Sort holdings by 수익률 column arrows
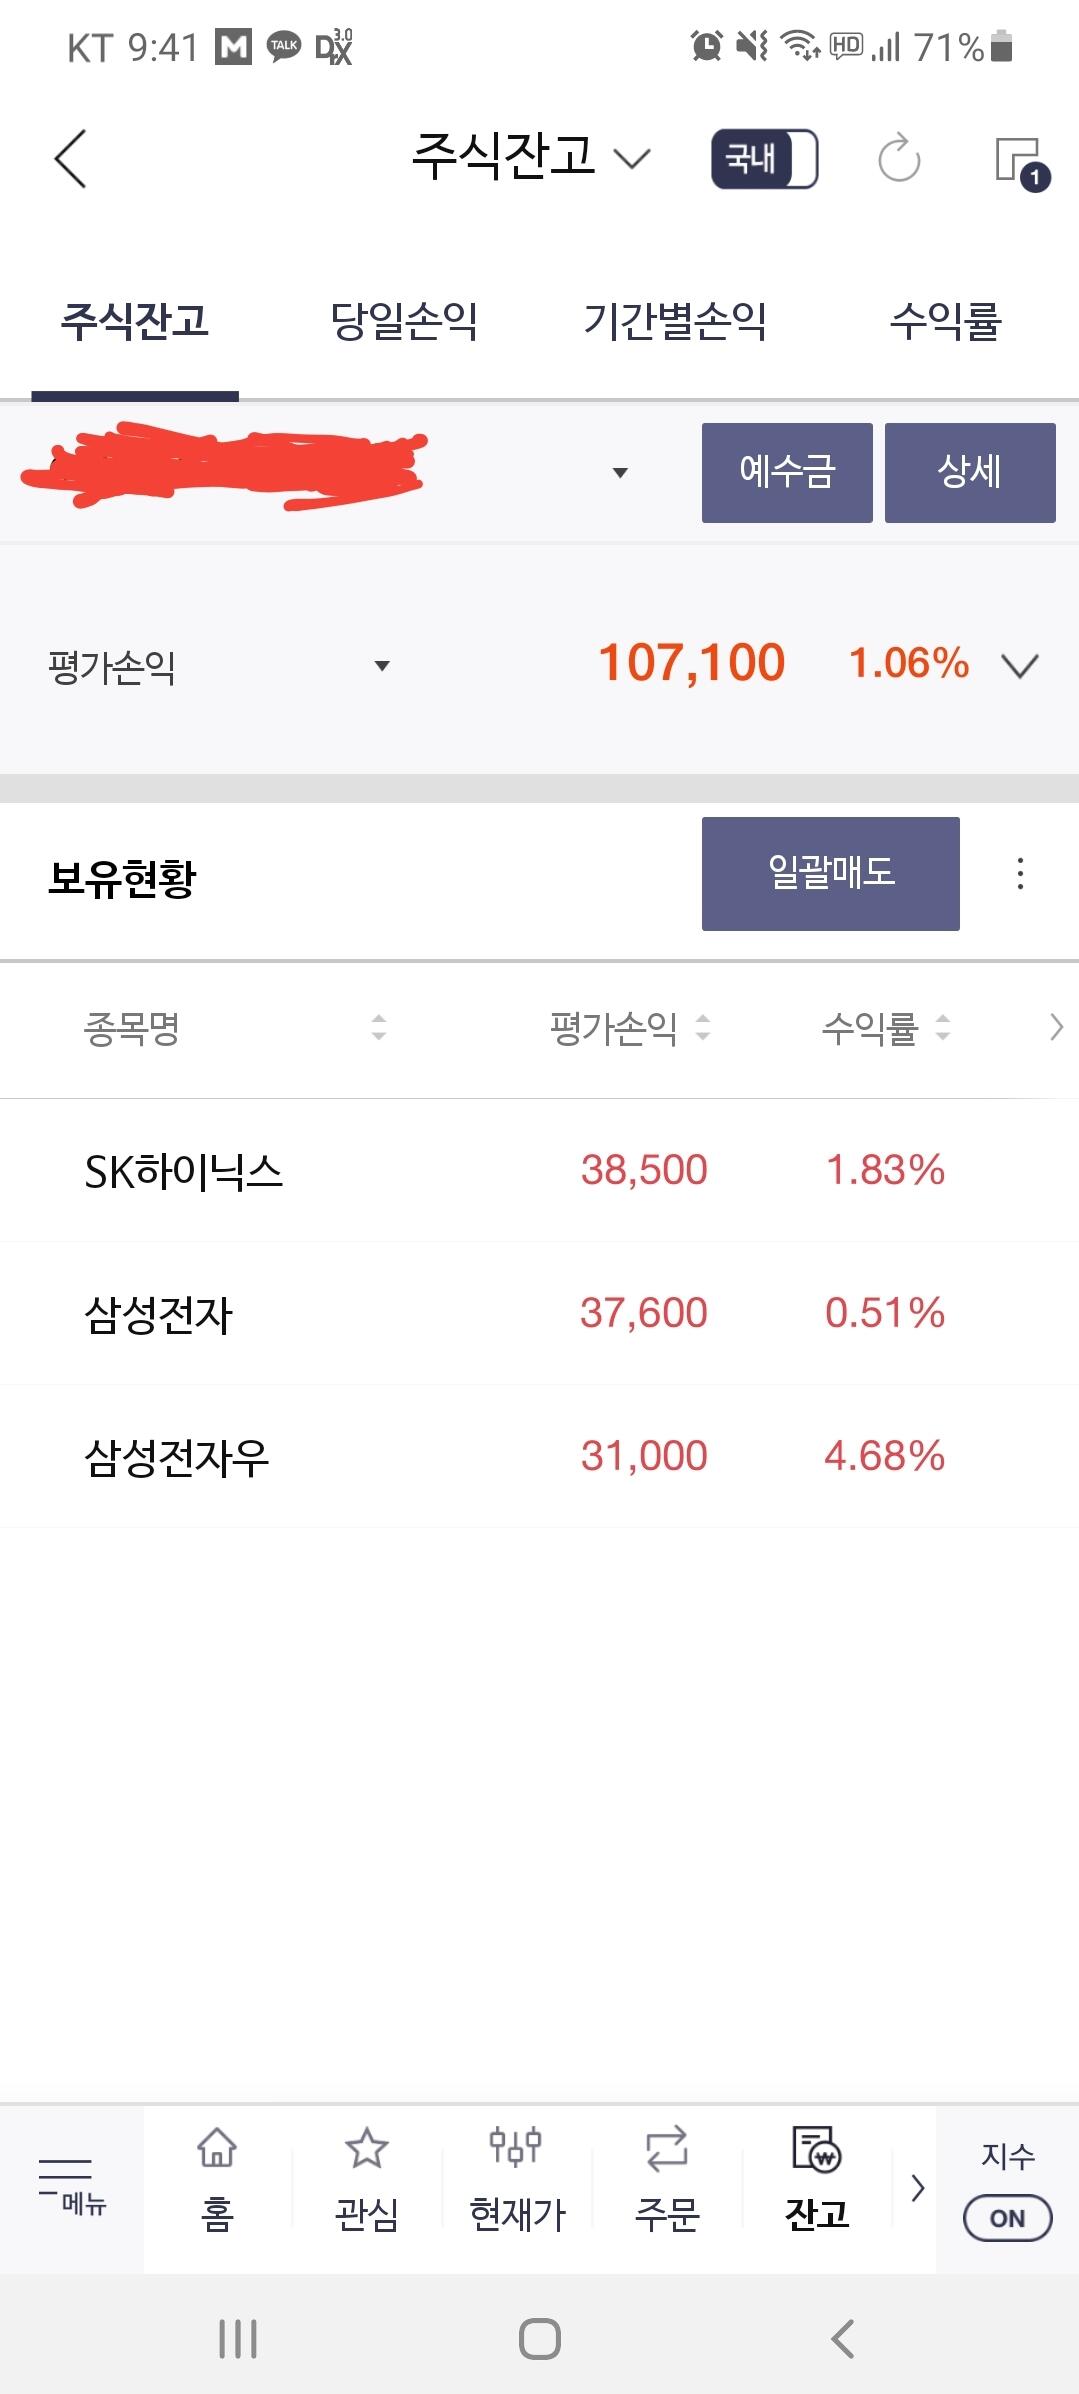Image resolution: width=1079 pixels, height=2394 pixels. pyautogui.click(x=942, y=1027)
